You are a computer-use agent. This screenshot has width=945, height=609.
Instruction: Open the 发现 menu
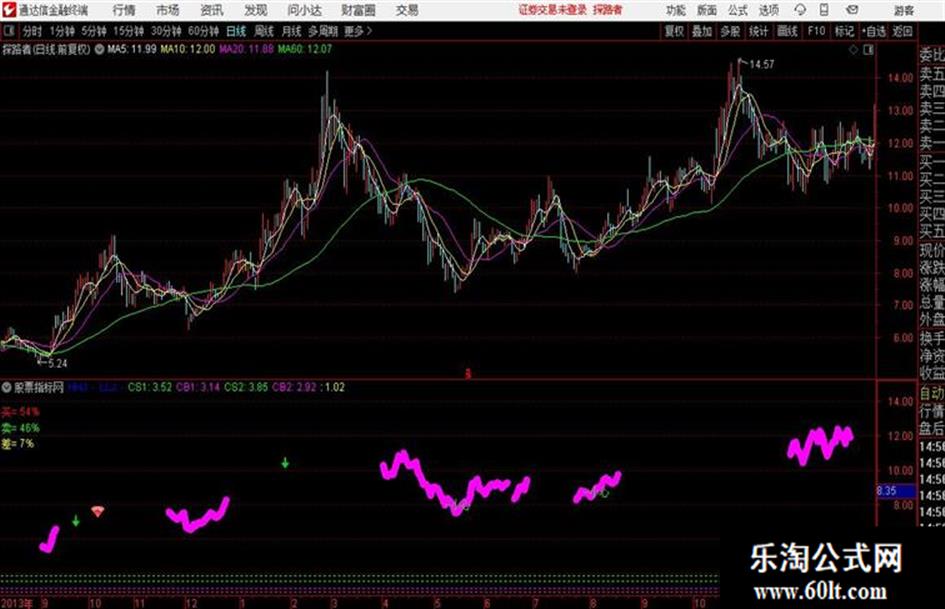click(x=256, y=10)
